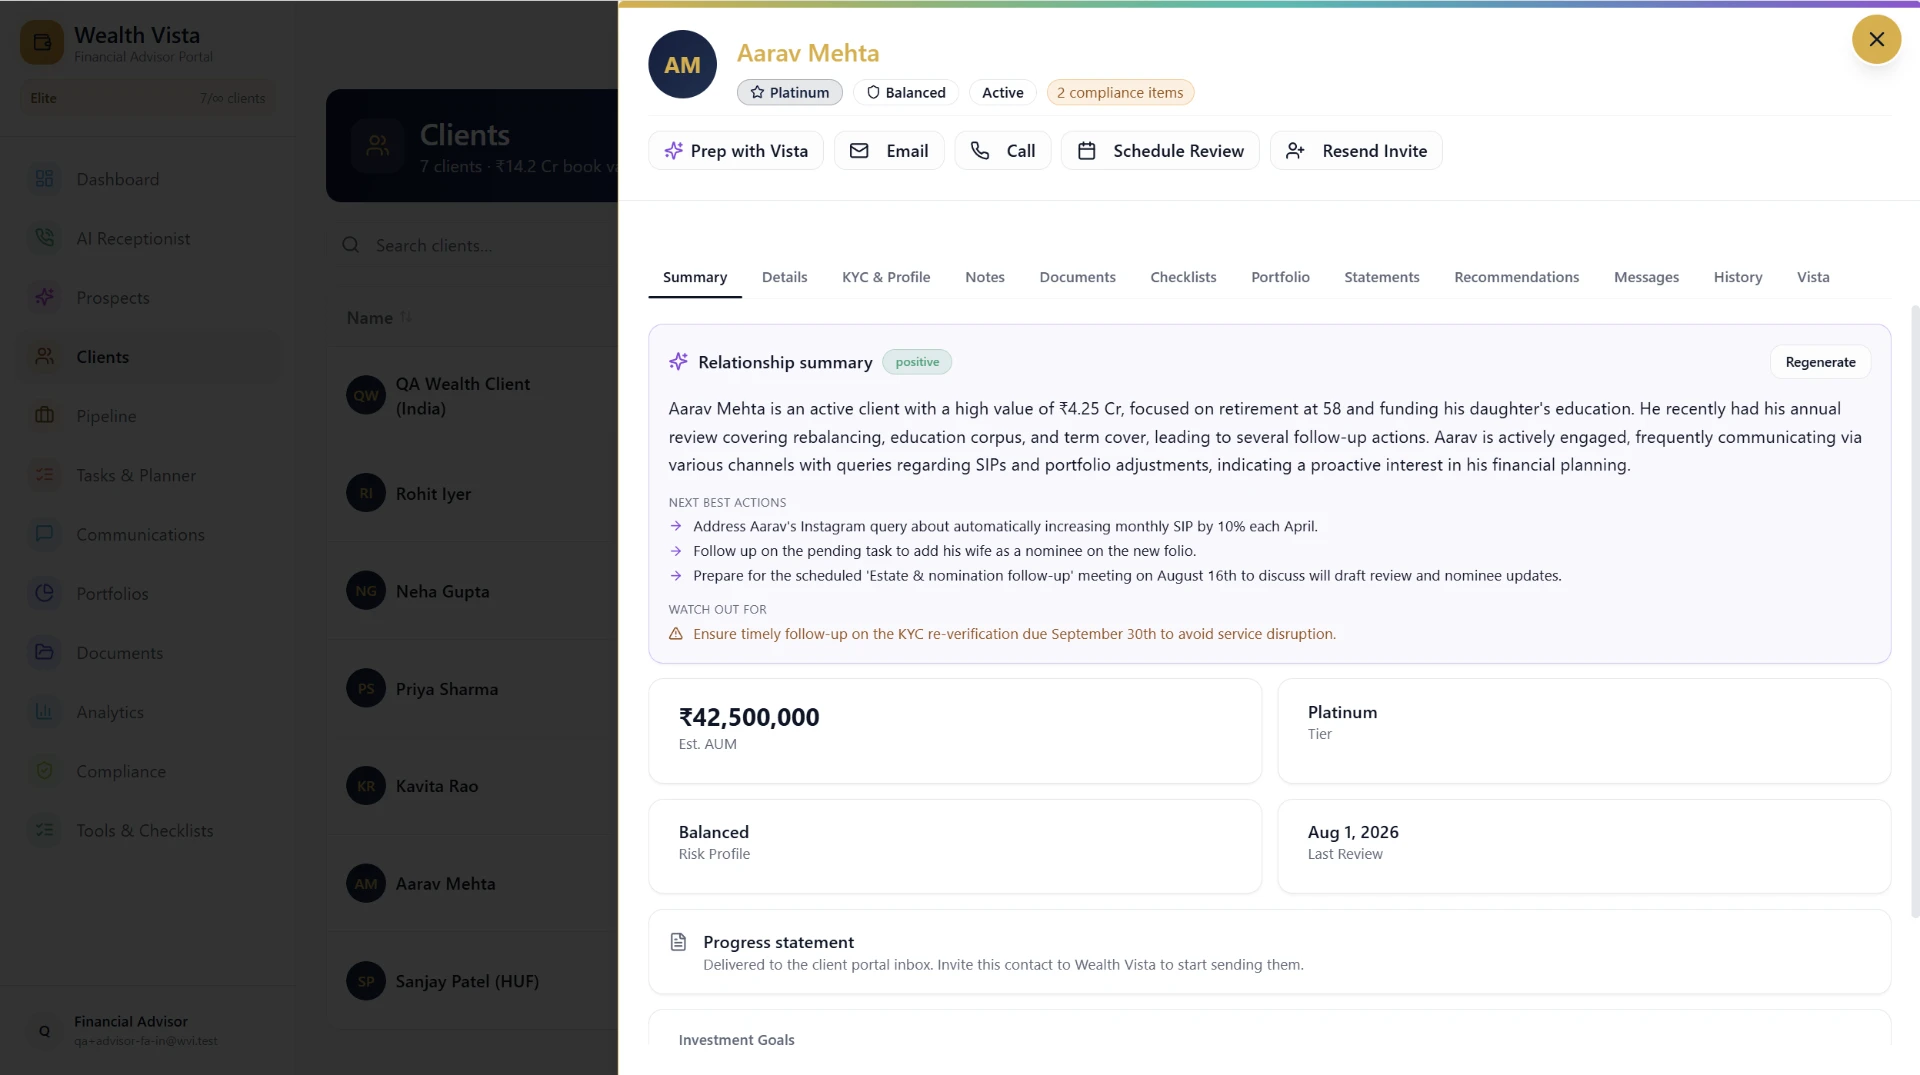The image size is (1920, 1075).
Task: Open the Recommendations tab
Action: [x=1516, y=277]
